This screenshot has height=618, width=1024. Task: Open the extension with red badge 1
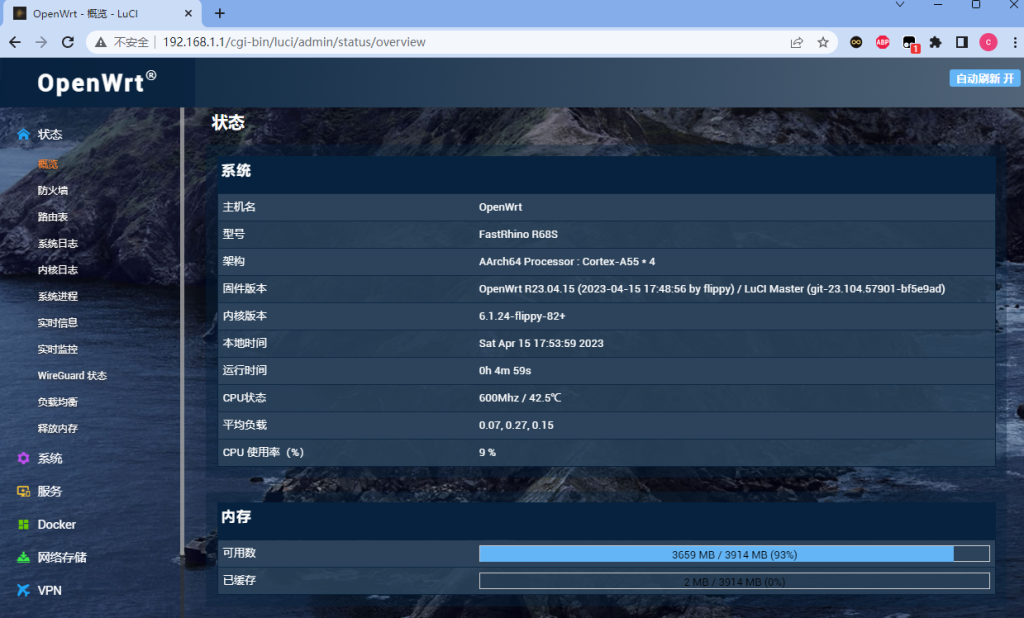910,43
